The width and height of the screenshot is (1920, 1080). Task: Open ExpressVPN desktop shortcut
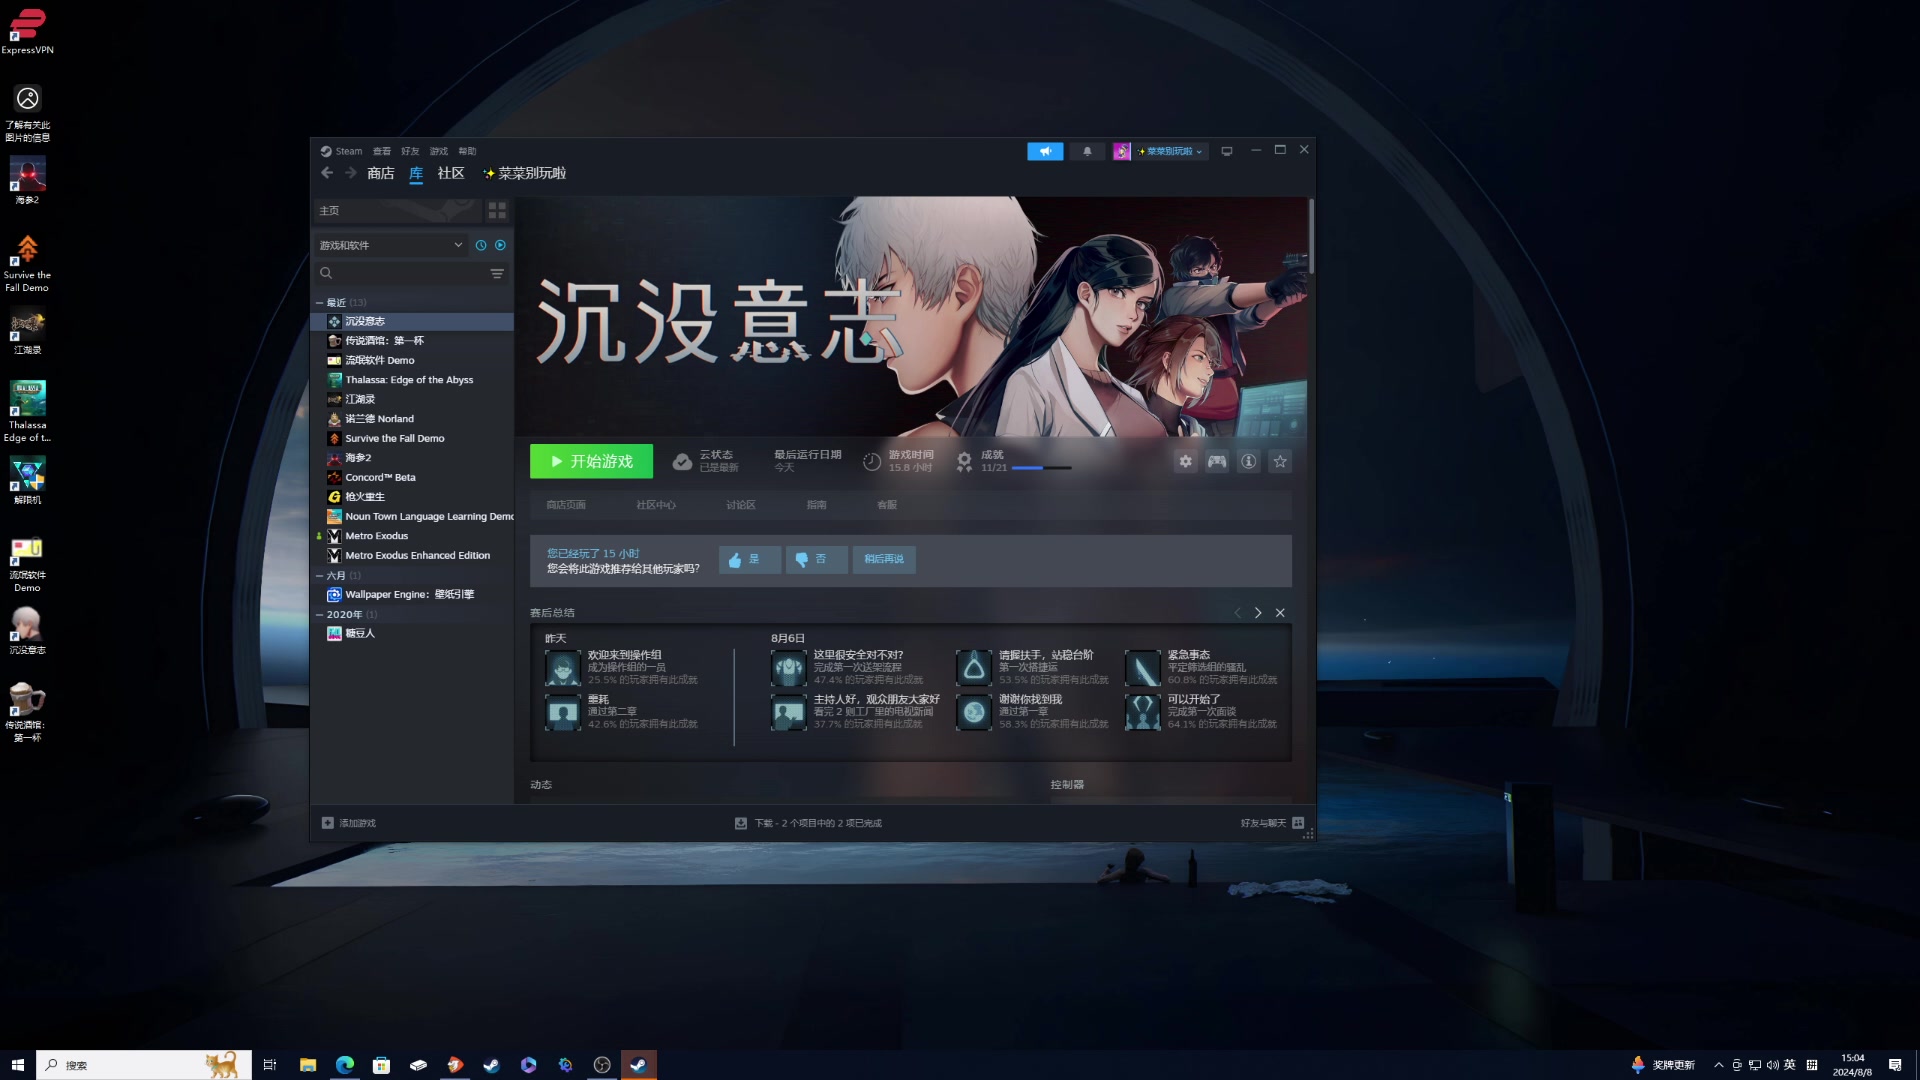(x=27, y=30)
